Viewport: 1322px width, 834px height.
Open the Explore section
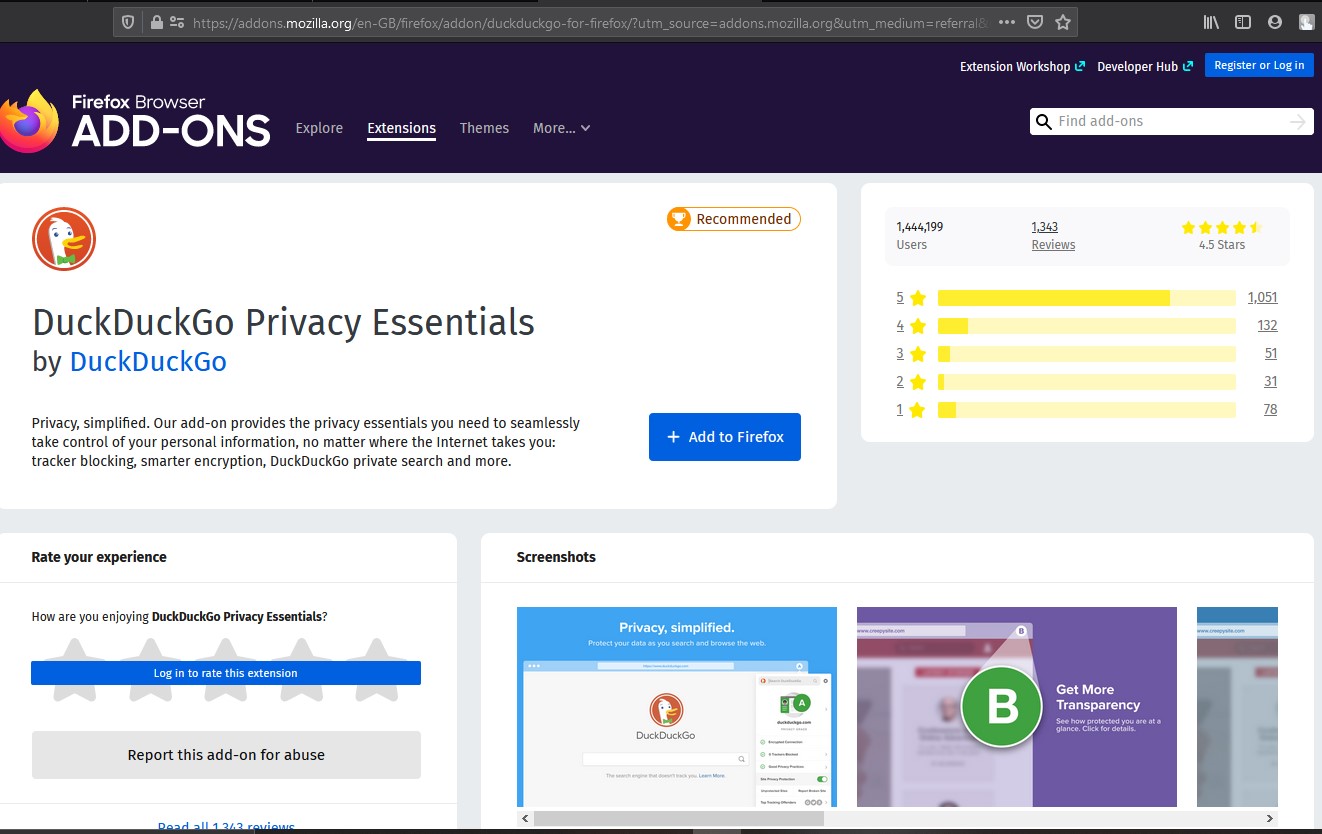click(x=319, y=128)
